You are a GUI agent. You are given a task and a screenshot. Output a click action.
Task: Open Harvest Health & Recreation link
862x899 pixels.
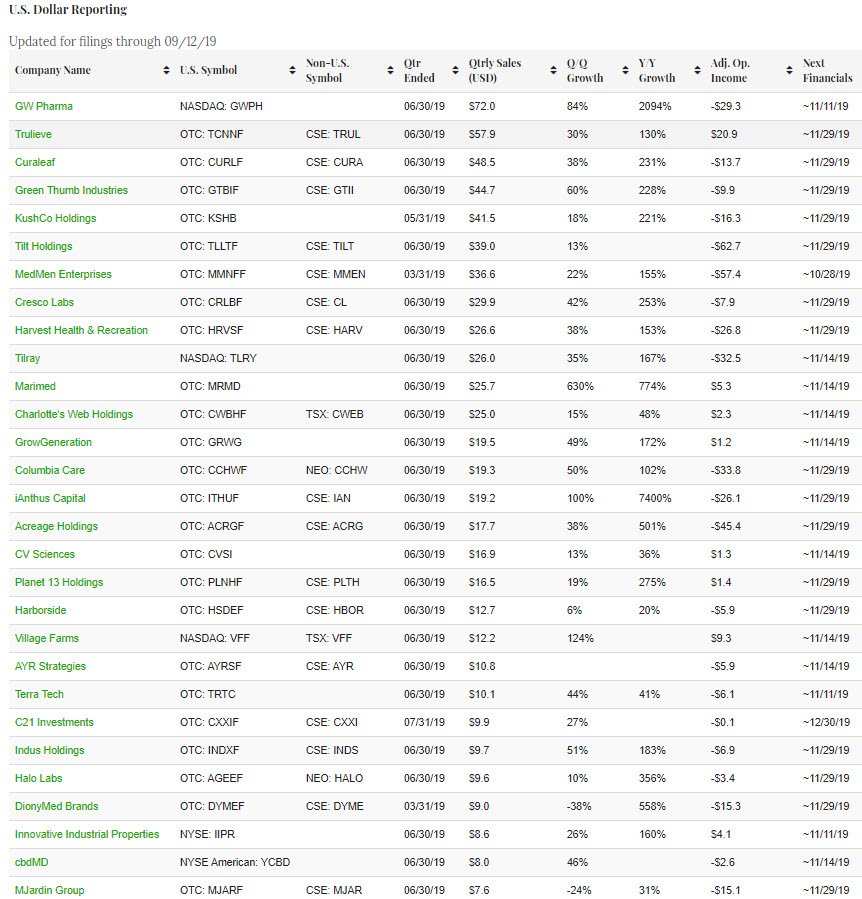pos(81,330)
